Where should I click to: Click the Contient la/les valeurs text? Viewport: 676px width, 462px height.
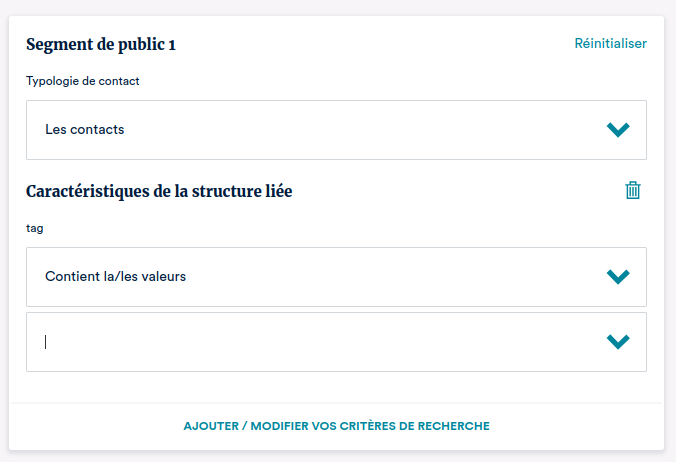116,276
